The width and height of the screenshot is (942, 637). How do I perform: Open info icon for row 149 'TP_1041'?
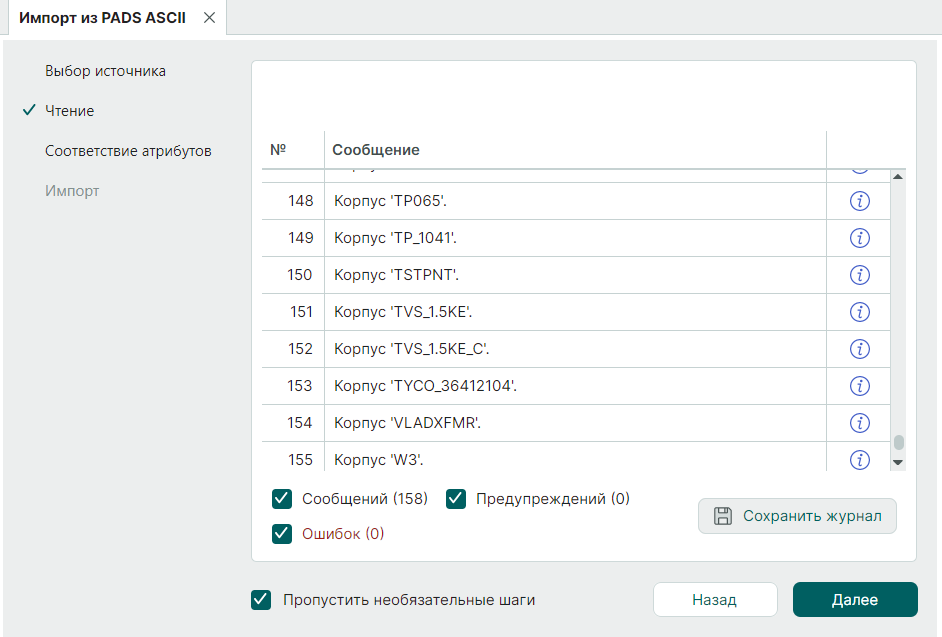(858, 238)
